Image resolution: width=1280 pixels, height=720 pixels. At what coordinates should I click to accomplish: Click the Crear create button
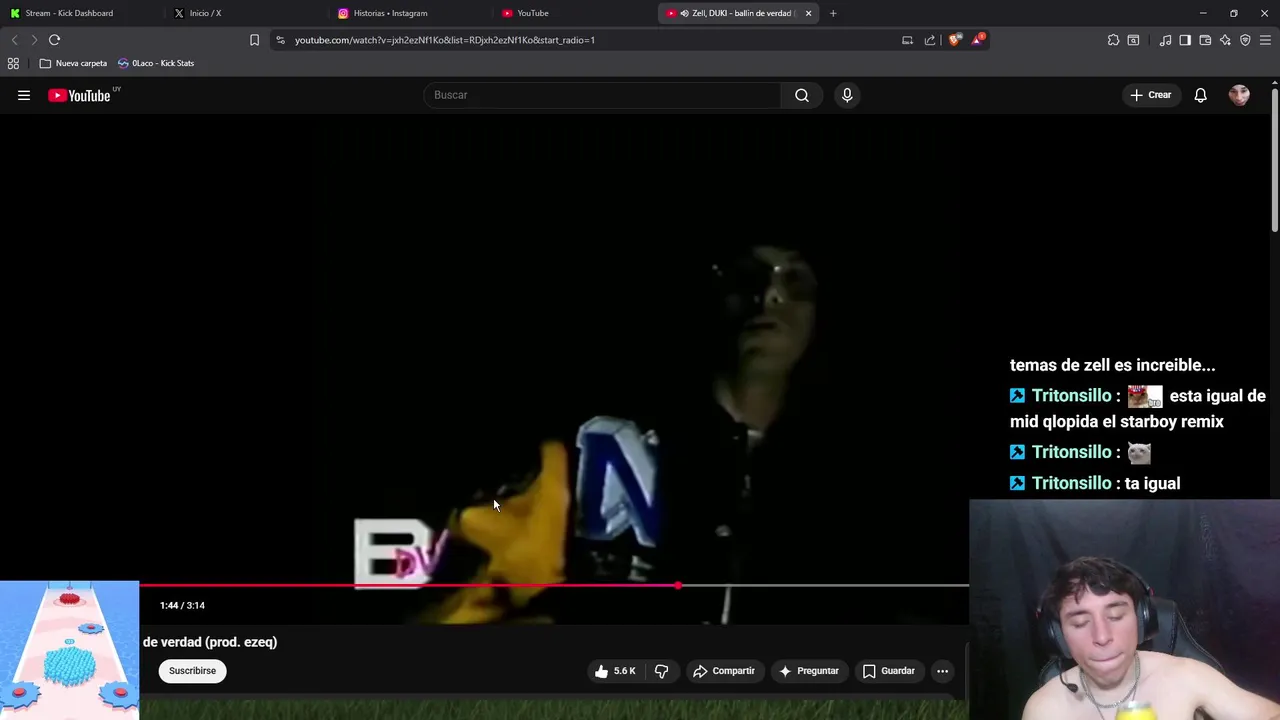pos(1151,95)
